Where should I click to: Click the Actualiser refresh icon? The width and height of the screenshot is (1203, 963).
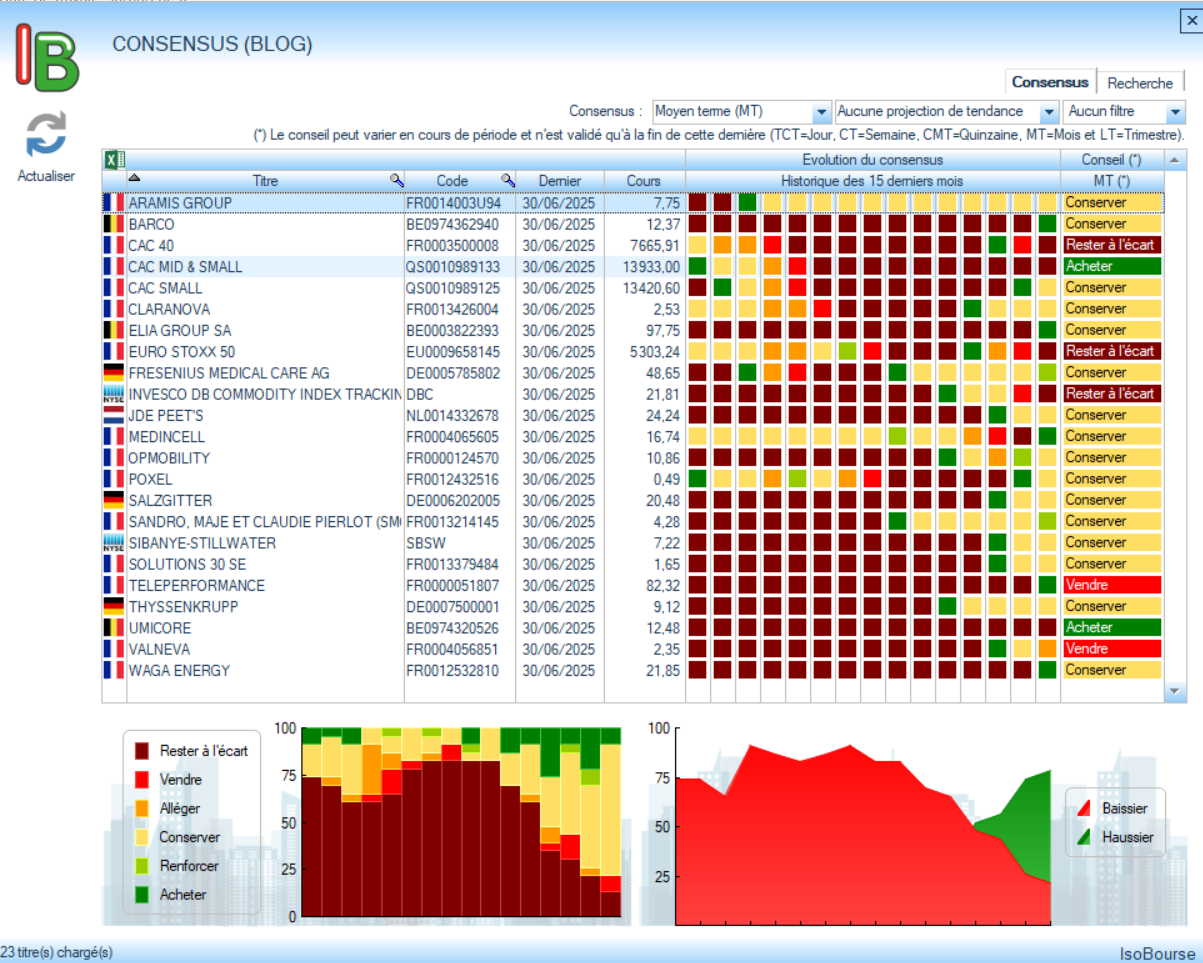coord(46,134)
